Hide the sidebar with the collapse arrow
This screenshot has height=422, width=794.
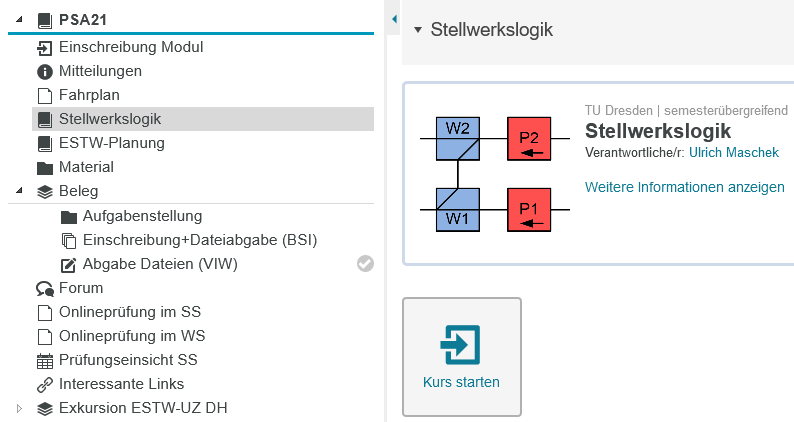click(x=394, y=19)
